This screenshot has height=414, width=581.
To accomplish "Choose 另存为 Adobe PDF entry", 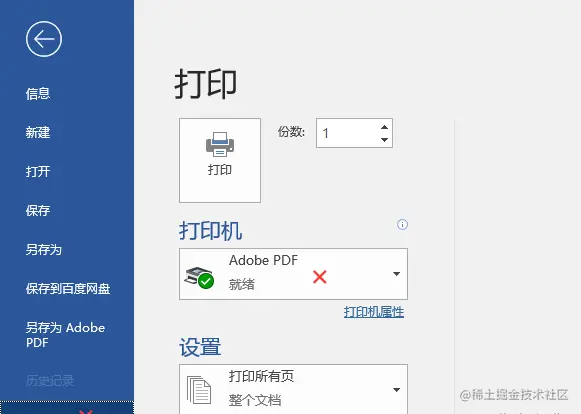I will pos(65,335).
